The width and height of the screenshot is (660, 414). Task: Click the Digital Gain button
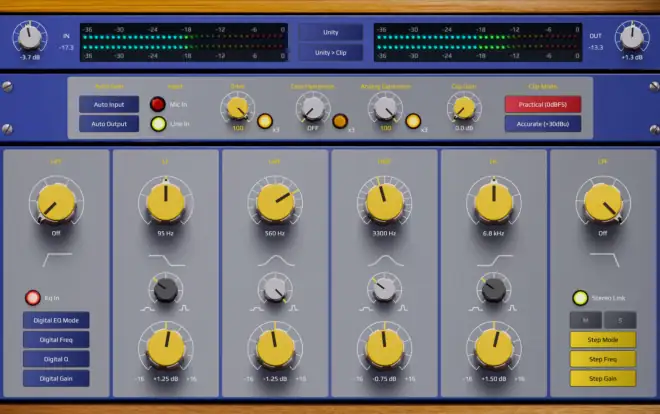coord(56,378)
